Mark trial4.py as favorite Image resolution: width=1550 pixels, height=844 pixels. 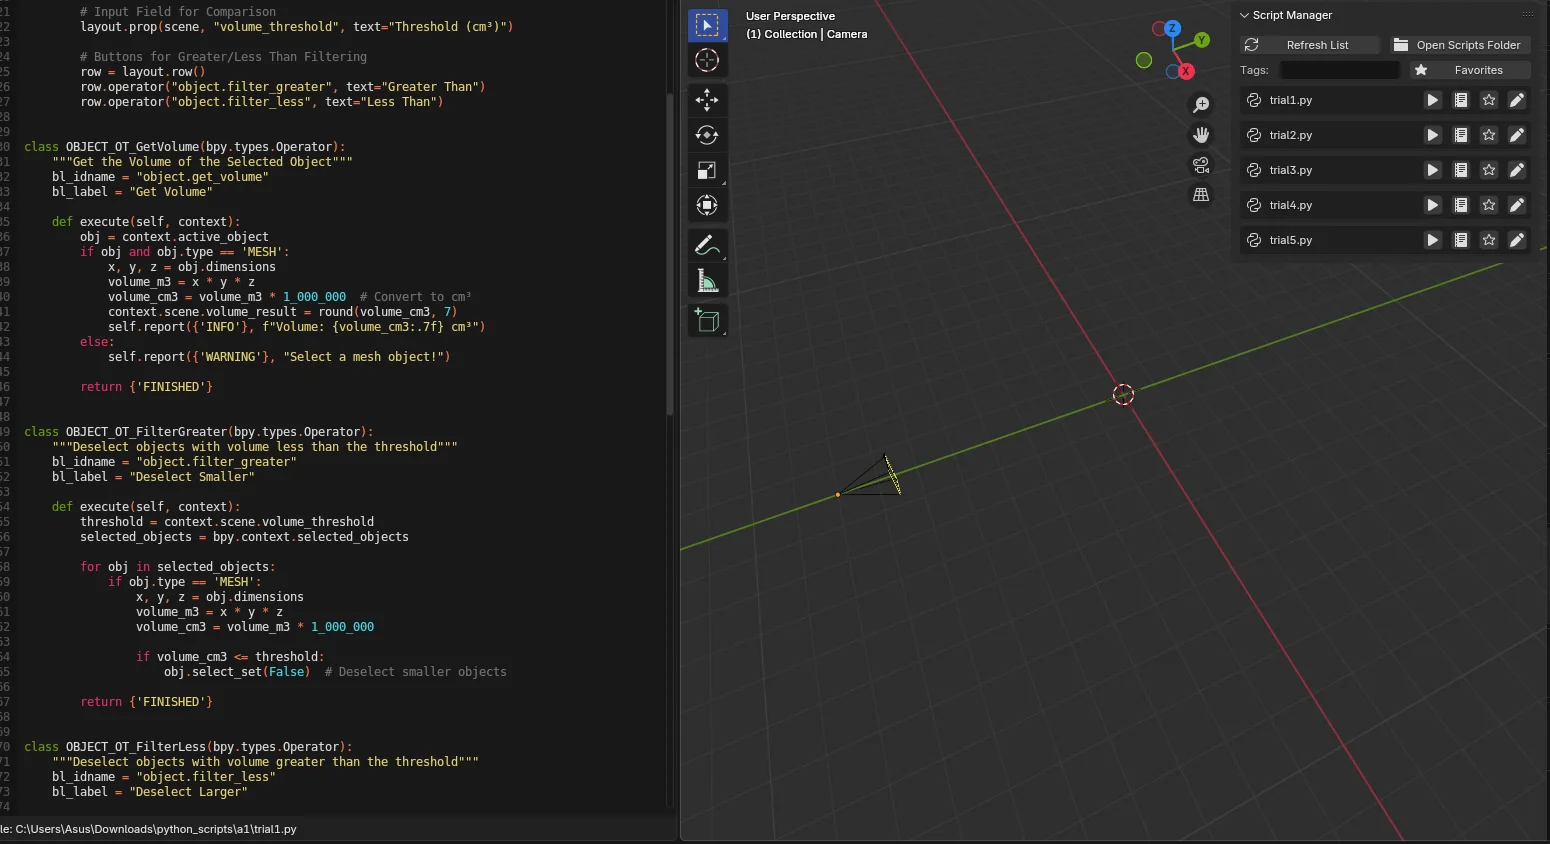click(1489, 205)
